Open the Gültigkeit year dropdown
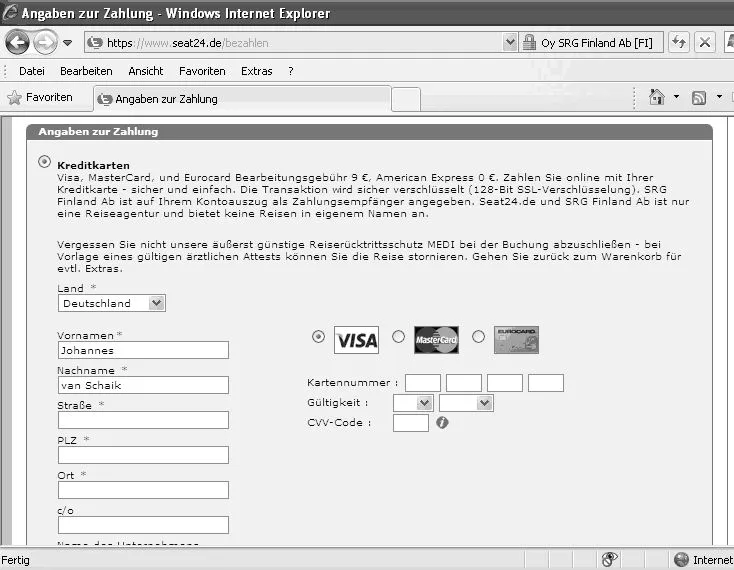734x570 pixels. coord(466,403)
